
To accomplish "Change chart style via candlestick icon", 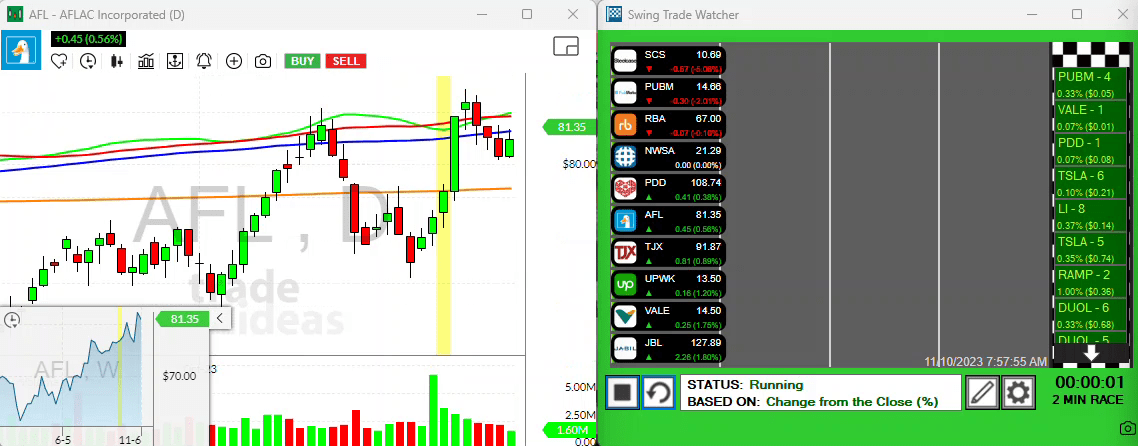I will tap(116, 62).
